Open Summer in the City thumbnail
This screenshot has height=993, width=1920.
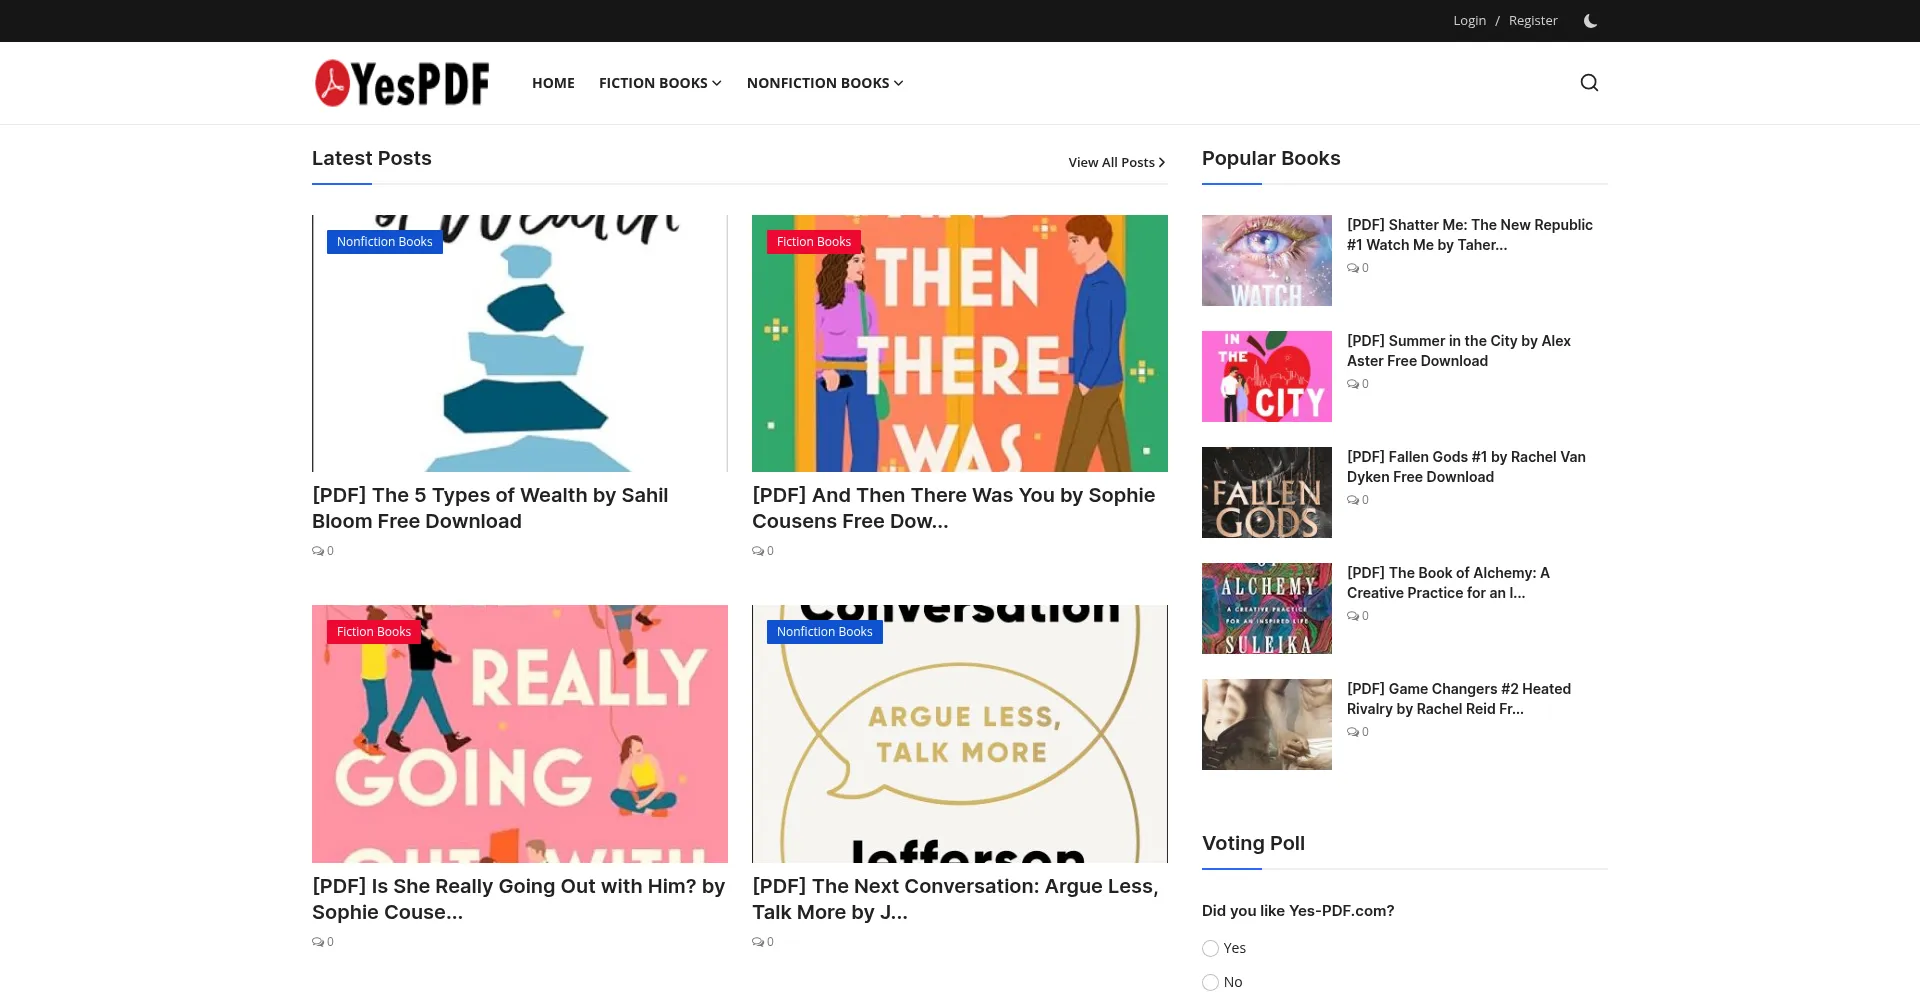click(1267, 376)
